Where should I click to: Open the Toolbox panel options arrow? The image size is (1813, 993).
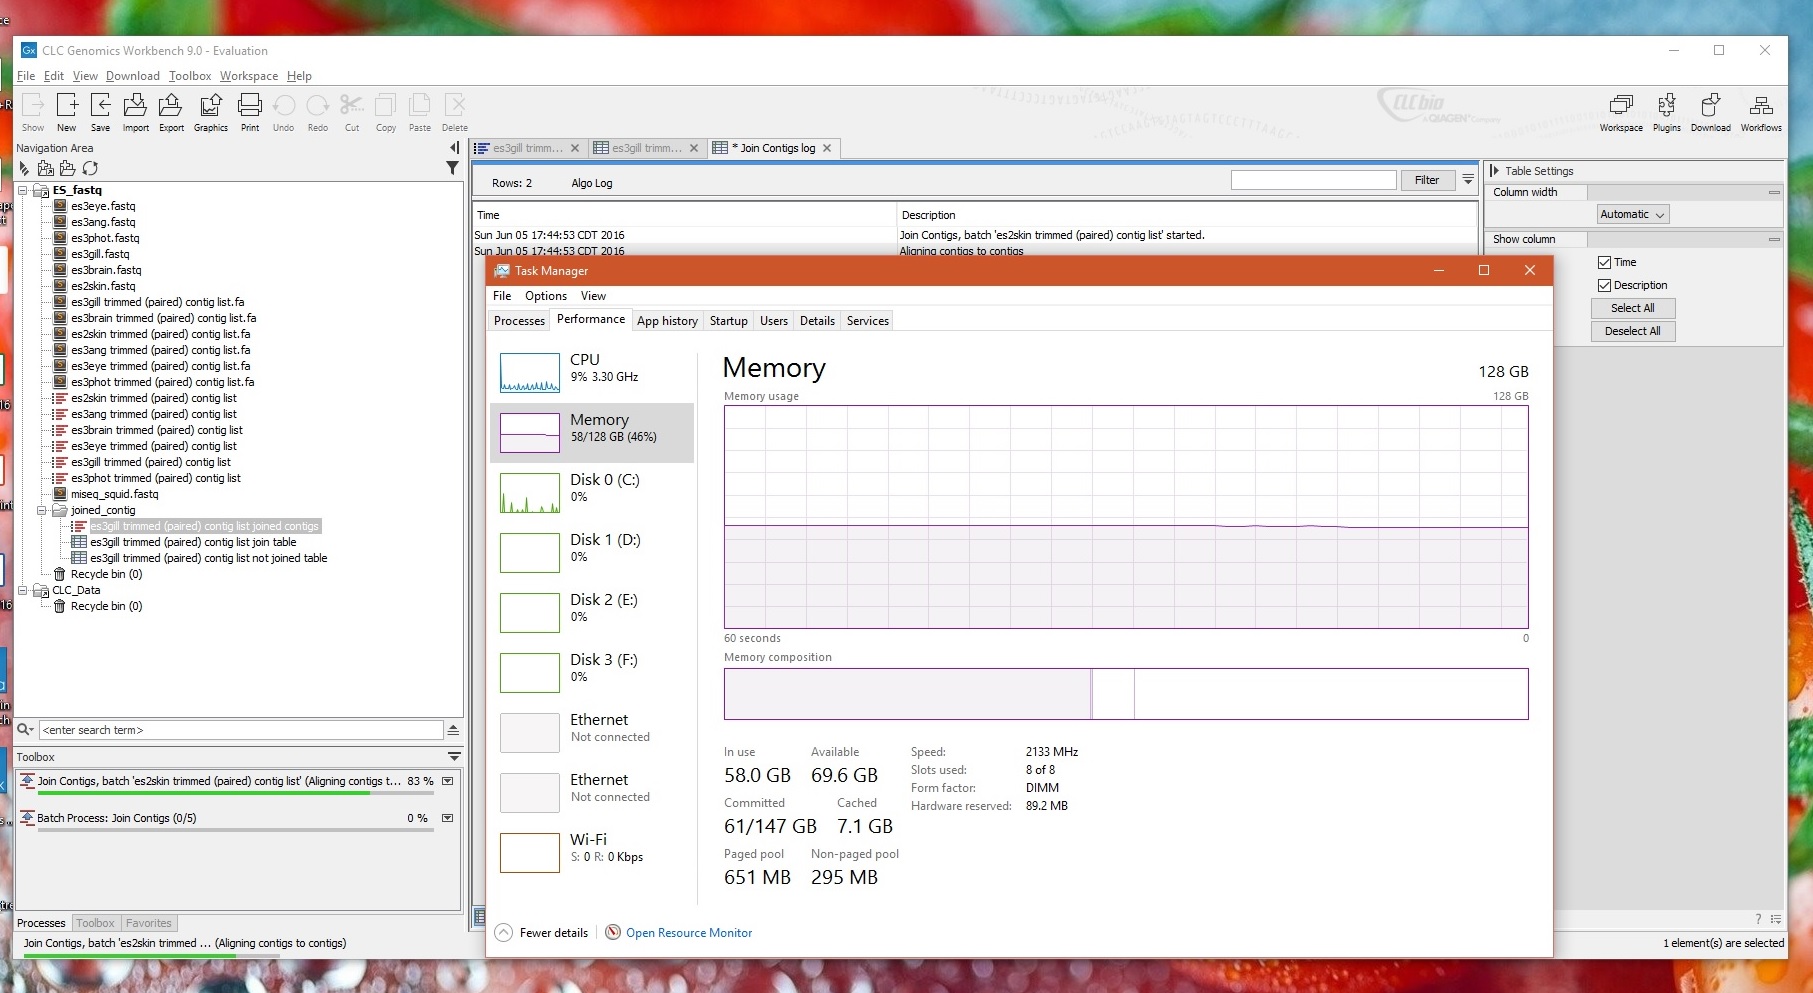(x=454, y=757)
